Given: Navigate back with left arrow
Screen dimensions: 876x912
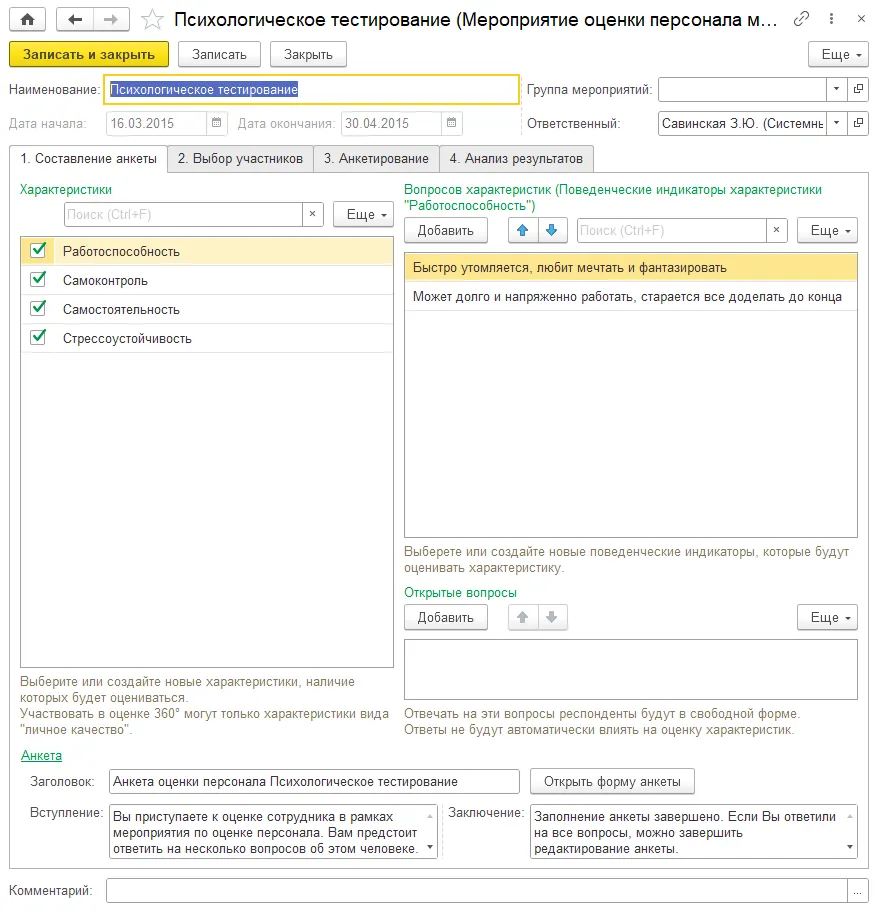Looking at the screenshot, I should (74, 20).
